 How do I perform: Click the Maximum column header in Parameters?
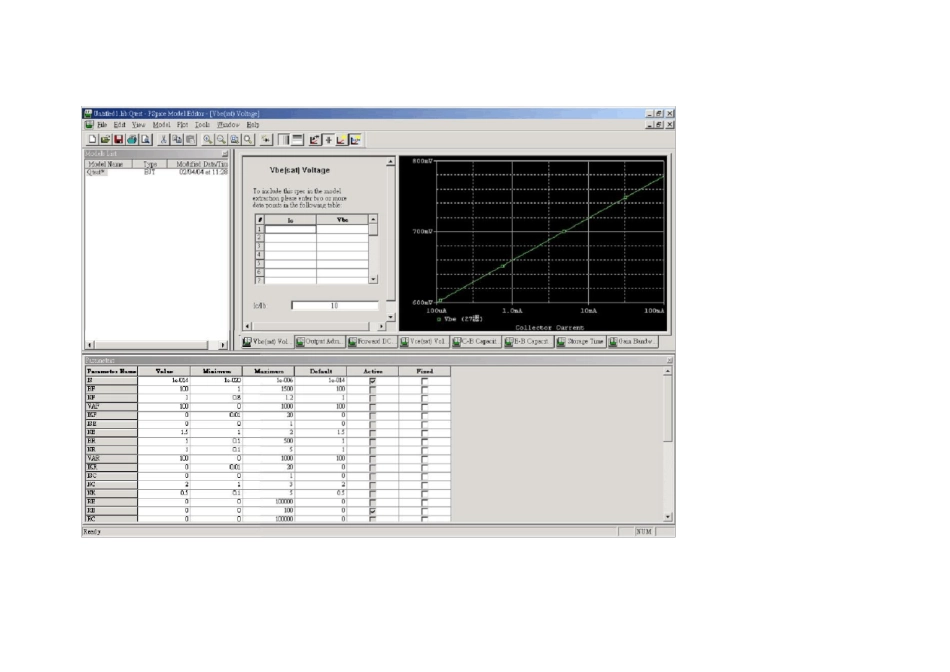tap(268, 371)
